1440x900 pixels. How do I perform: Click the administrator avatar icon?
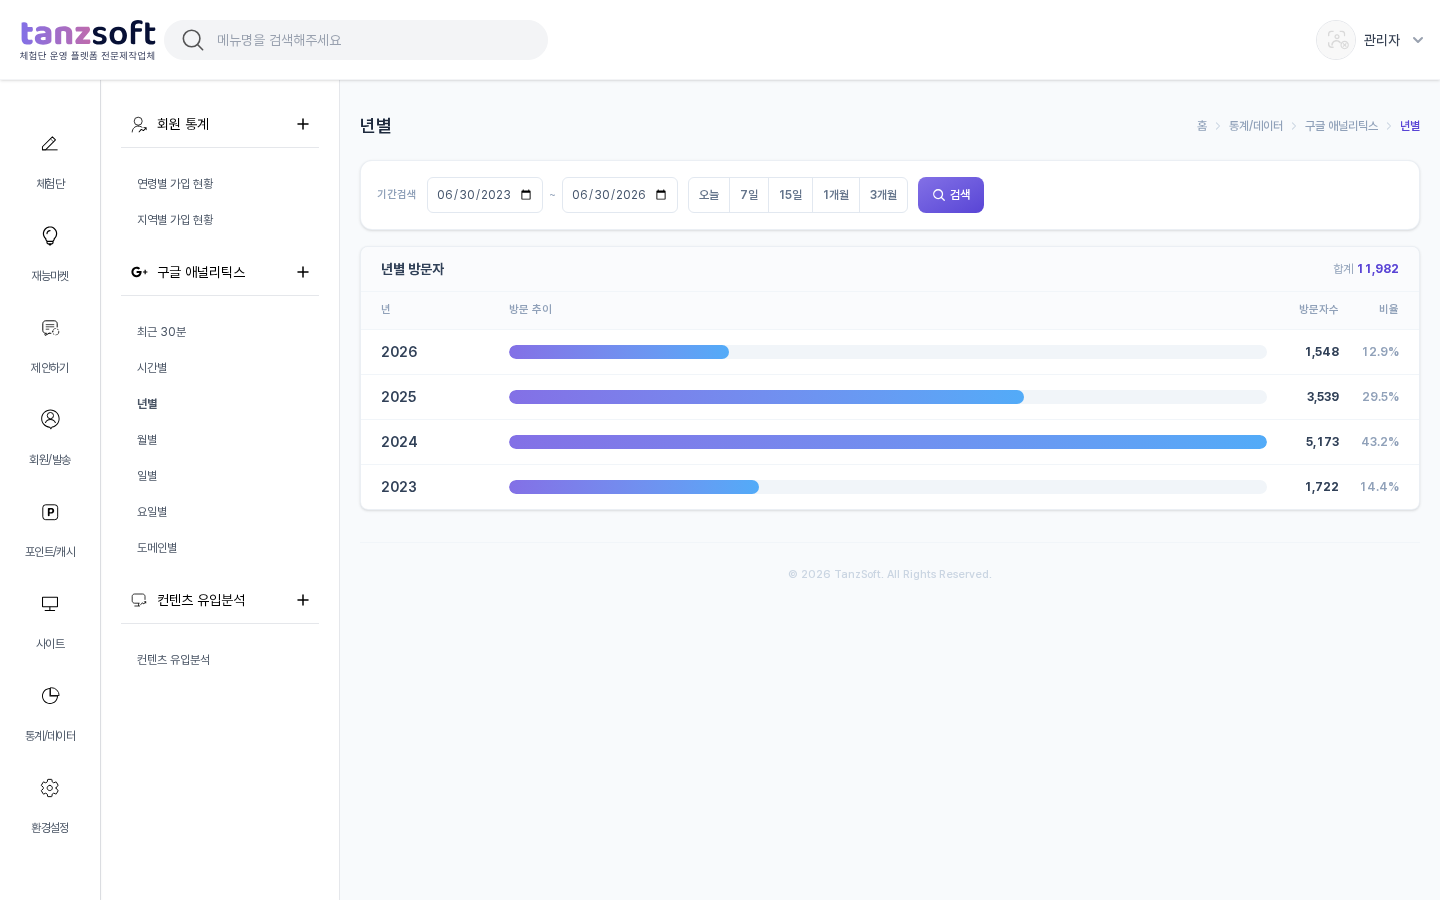coord(1336,40)
